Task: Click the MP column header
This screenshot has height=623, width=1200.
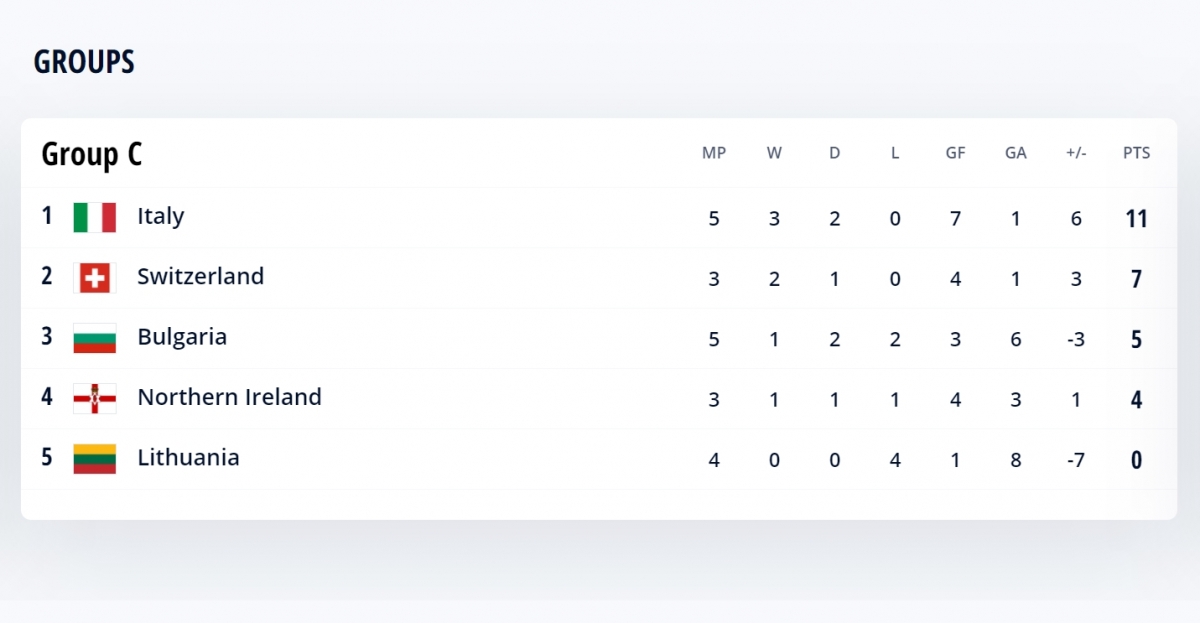Action: pos(714,153)
